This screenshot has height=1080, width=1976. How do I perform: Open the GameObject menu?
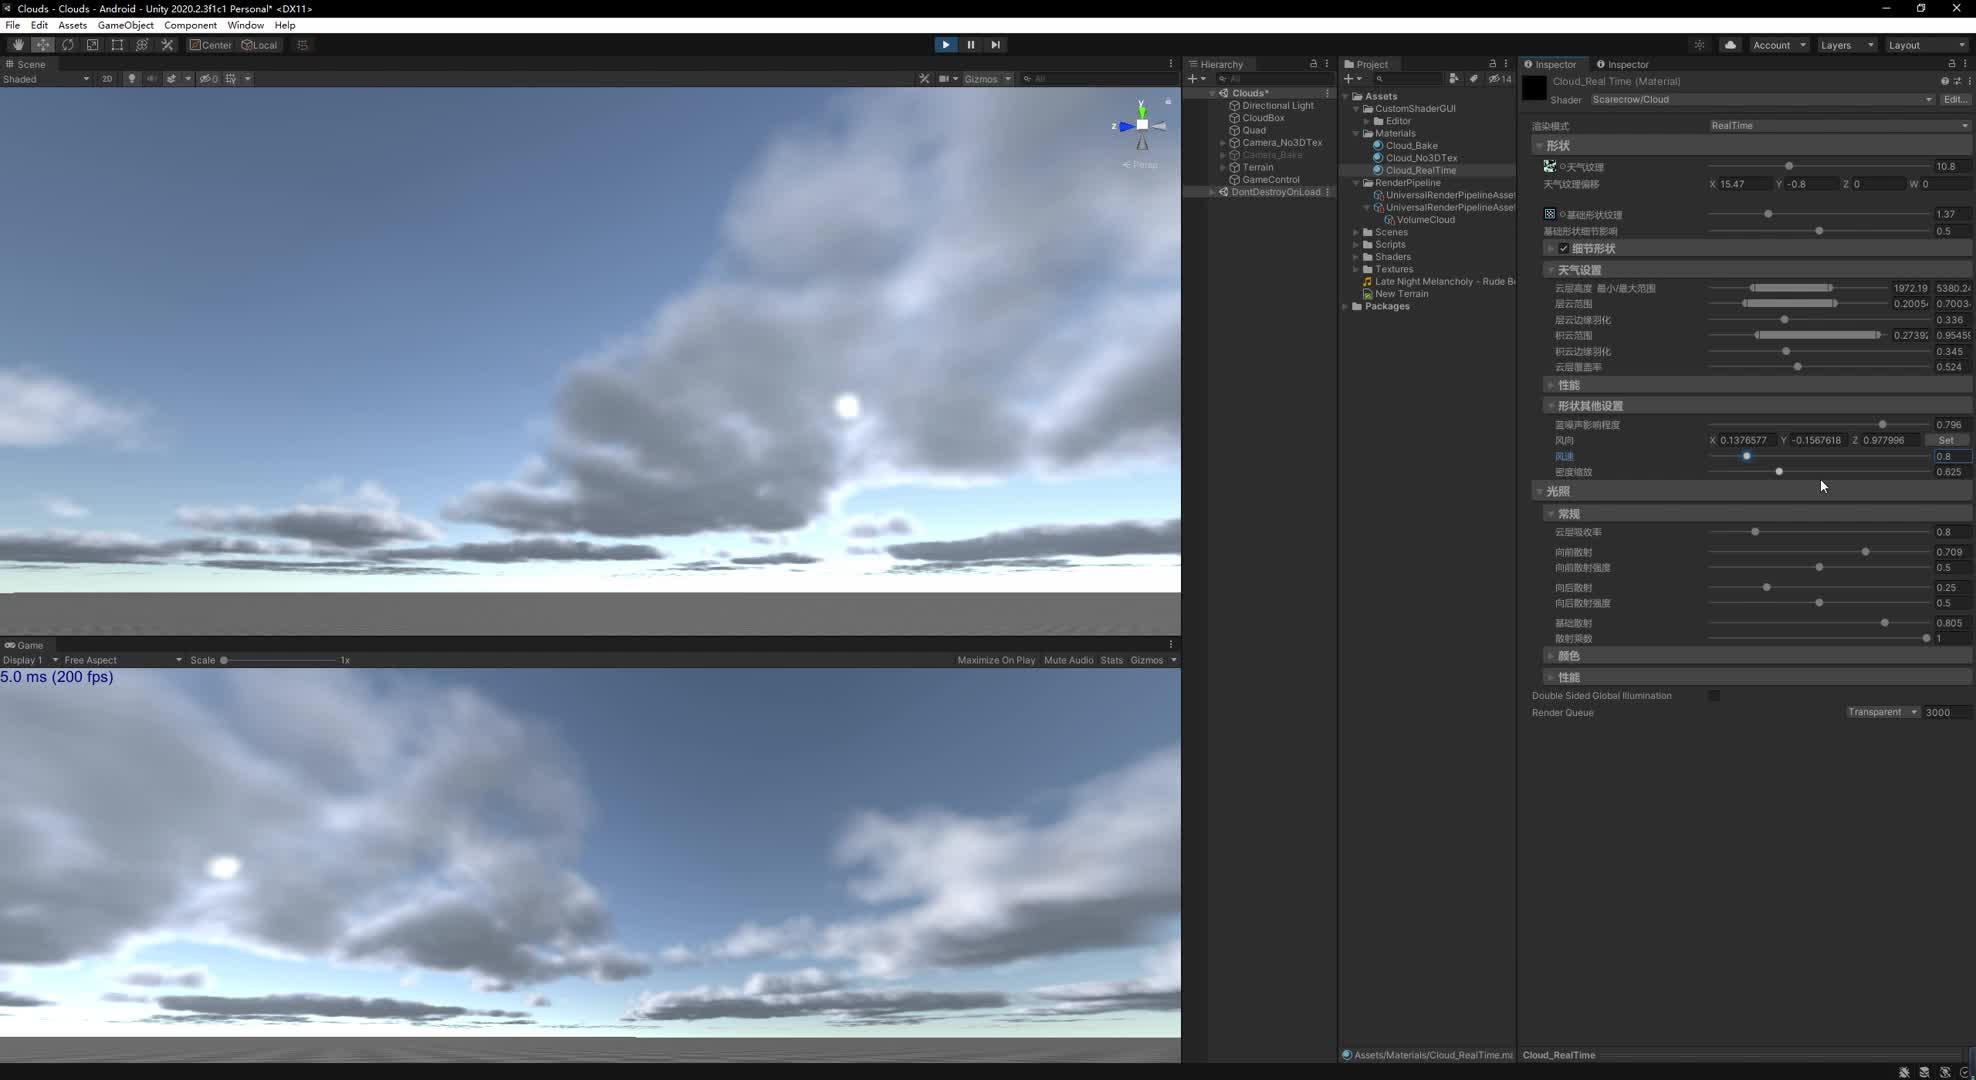[125, 25]
